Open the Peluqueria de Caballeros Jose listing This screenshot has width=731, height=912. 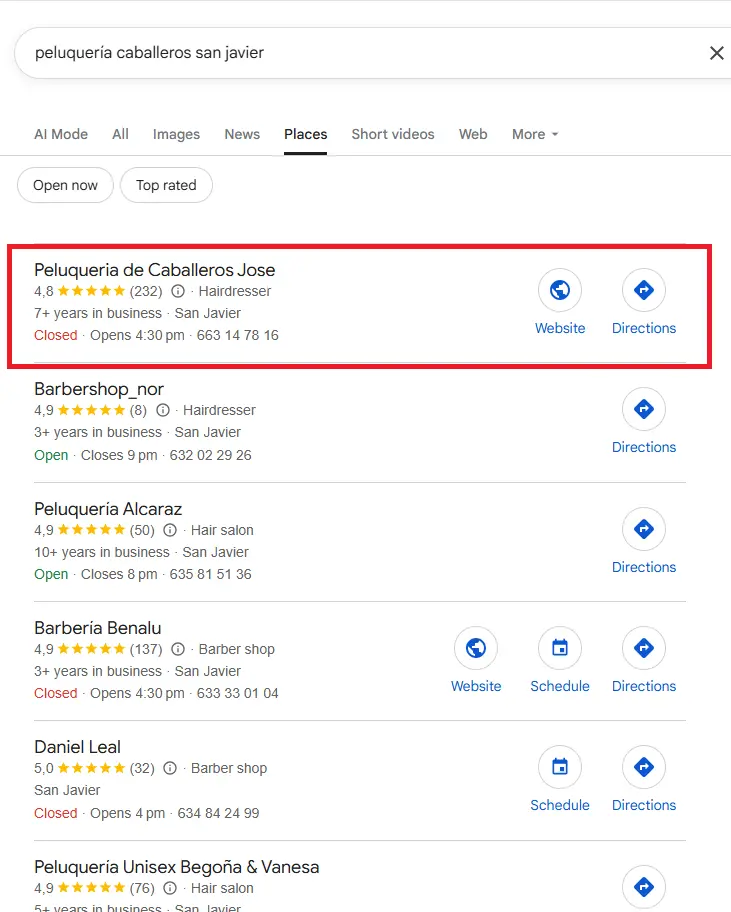pyautogui.click(x=155, y=270)
